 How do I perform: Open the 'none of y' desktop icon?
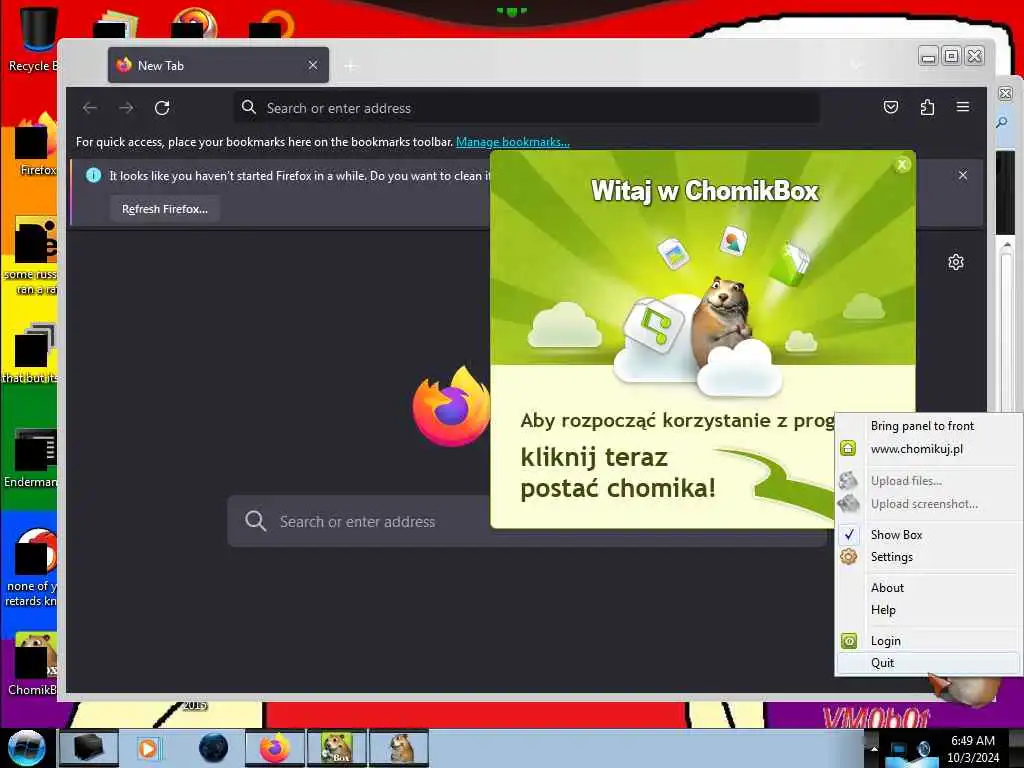click(31, 567)
